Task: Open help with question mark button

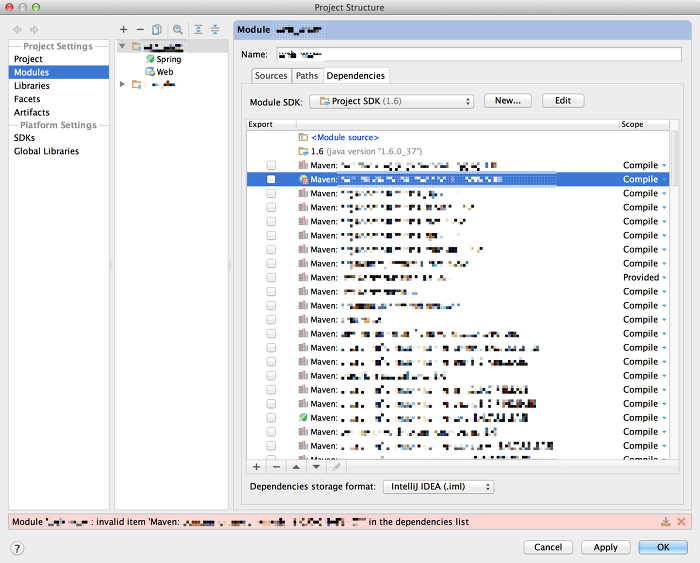Action: coord(17,548)
